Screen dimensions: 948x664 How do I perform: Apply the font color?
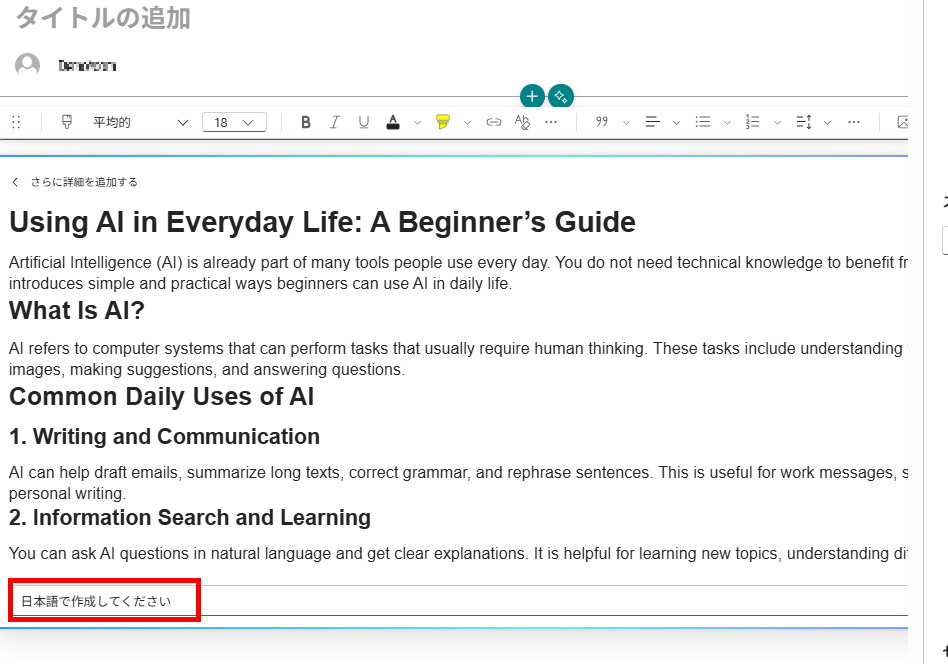click(x=393, y=122)
